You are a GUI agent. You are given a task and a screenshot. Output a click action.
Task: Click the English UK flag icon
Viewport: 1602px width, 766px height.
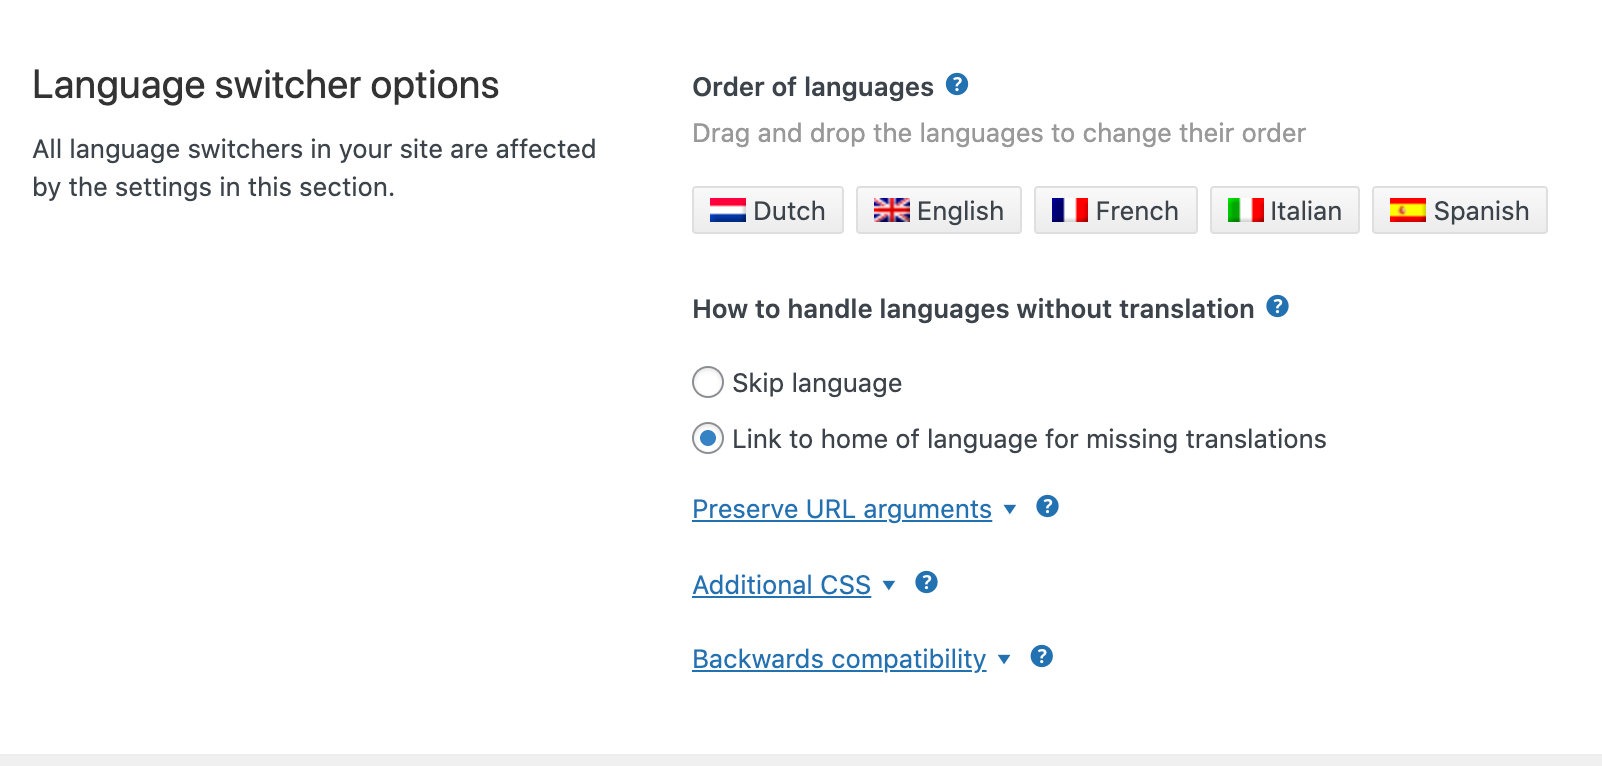[891, 210]
